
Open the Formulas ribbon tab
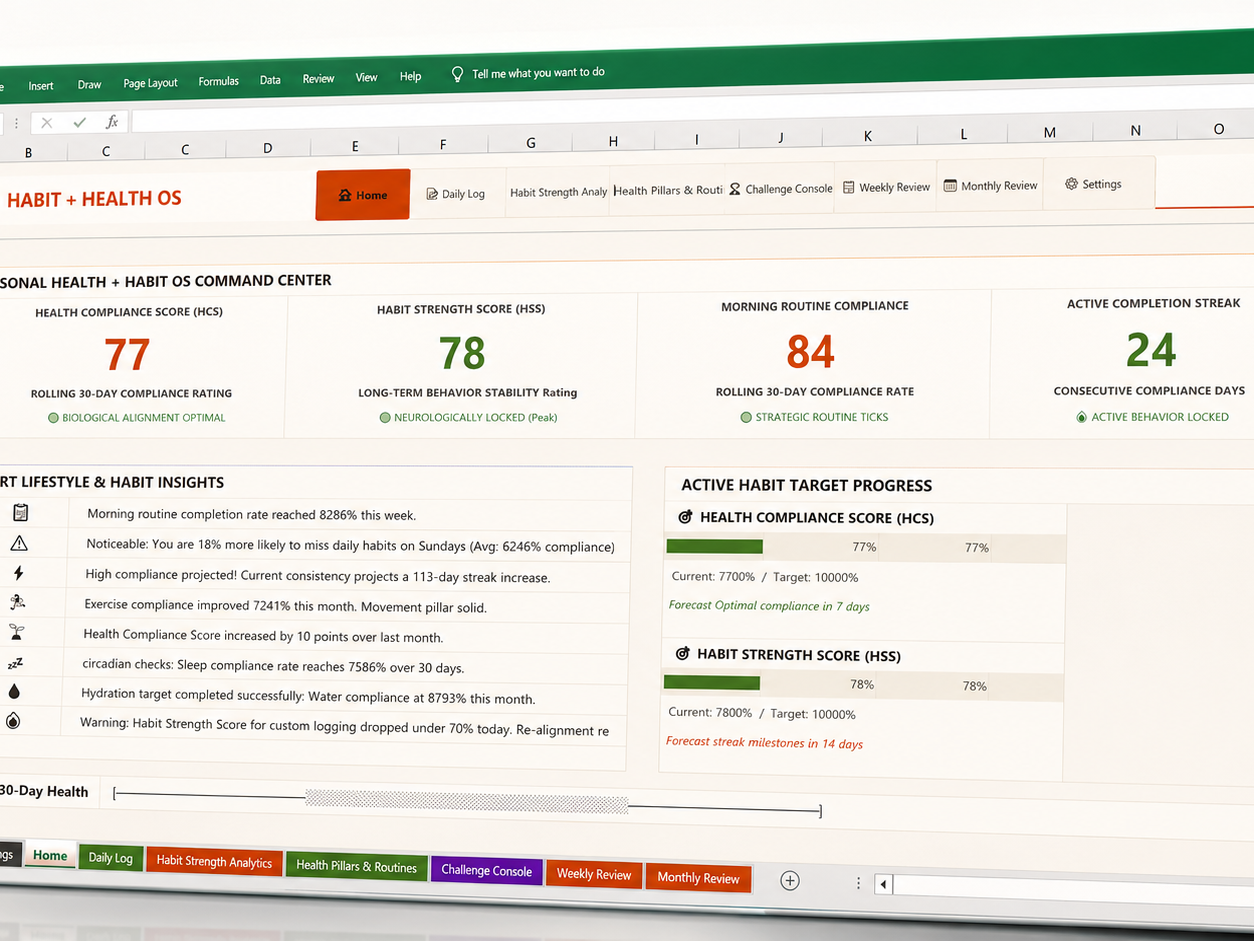[218, 82]
